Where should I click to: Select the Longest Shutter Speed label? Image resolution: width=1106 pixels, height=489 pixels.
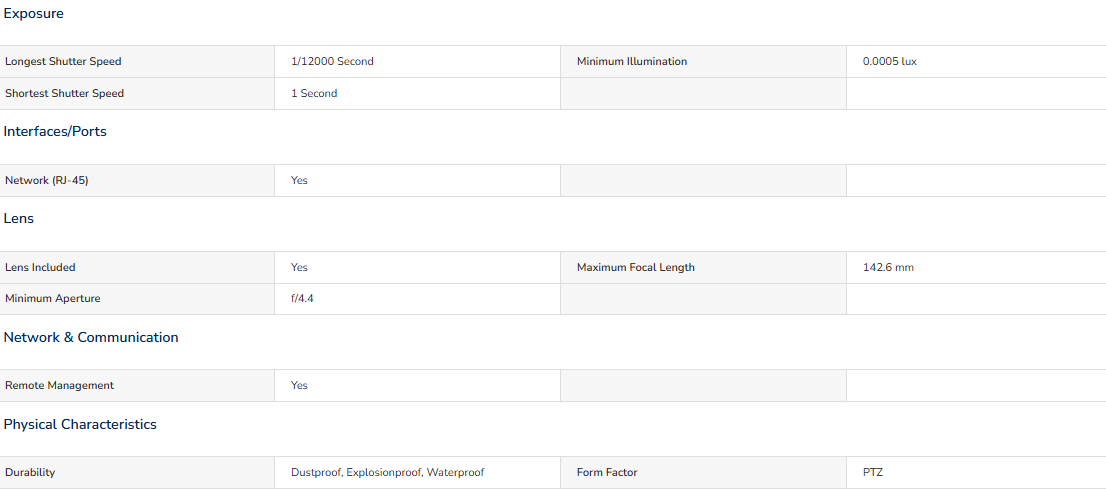[x=63, y=61]
